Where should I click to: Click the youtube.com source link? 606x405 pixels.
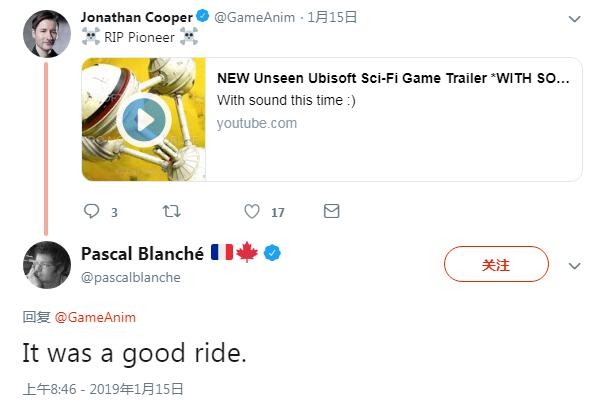pyautogui.click(x=257, y=123)
